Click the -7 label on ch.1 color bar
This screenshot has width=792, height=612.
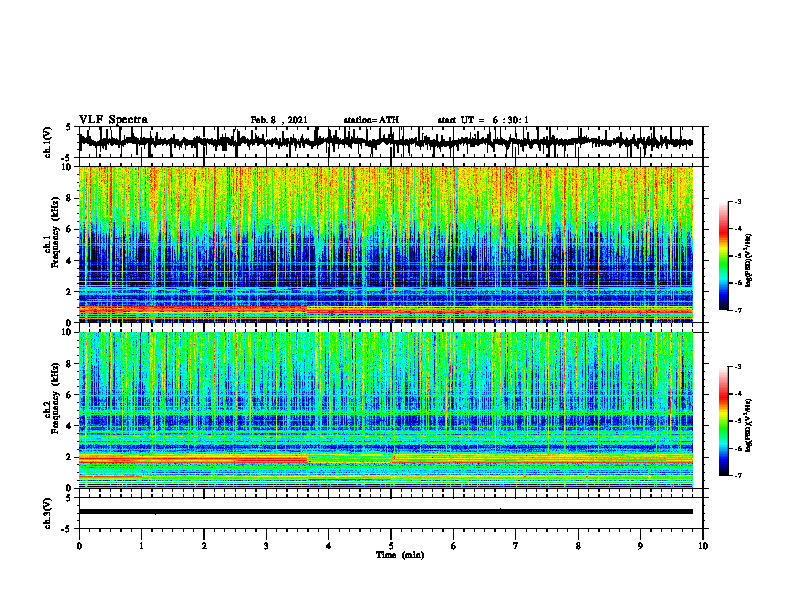point(737,310)
